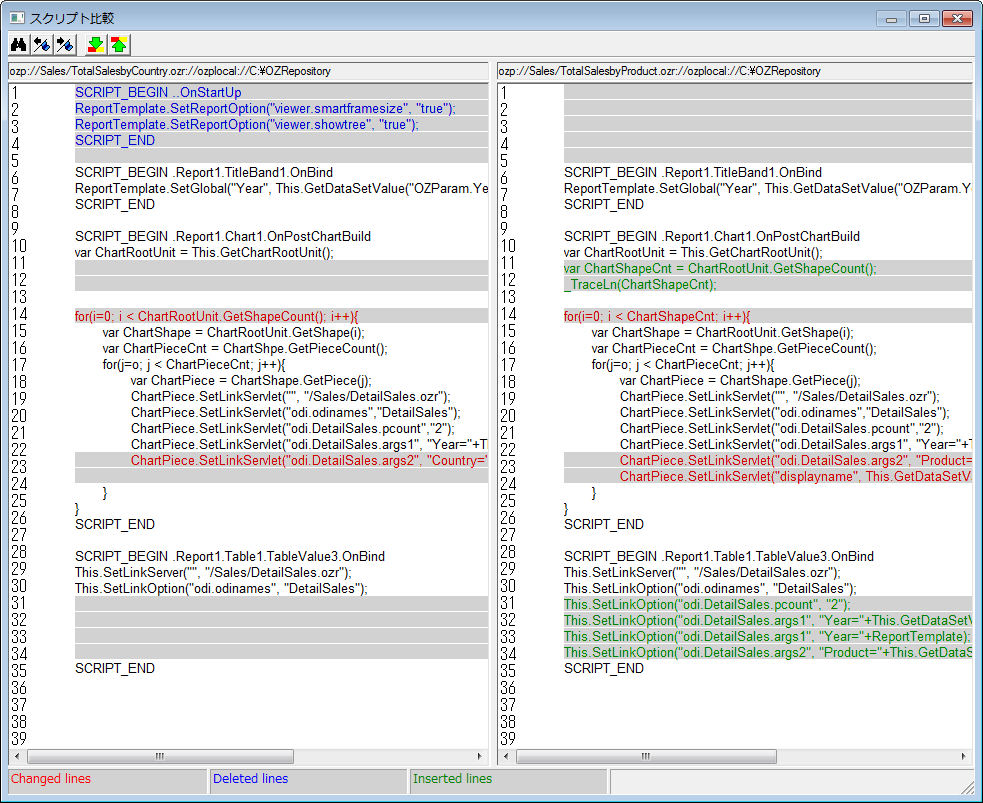Select inserted _TraceLn(ChartShapeCnt) line in right pane
983x803 pixels.
[x=640, y=284]
